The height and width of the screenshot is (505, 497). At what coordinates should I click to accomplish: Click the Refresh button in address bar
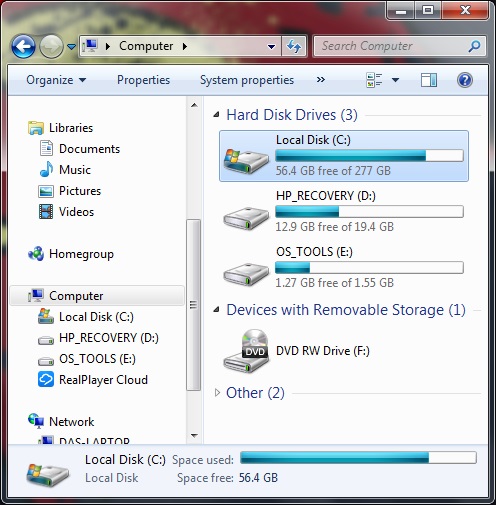(x=294, y=46)
